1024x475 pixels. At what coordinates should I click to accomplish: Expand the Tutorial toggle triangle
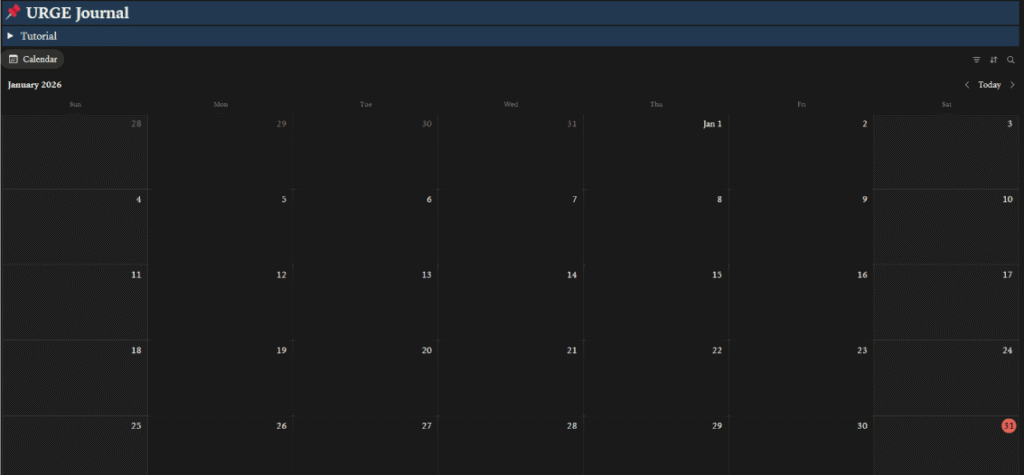pos(10,36)
